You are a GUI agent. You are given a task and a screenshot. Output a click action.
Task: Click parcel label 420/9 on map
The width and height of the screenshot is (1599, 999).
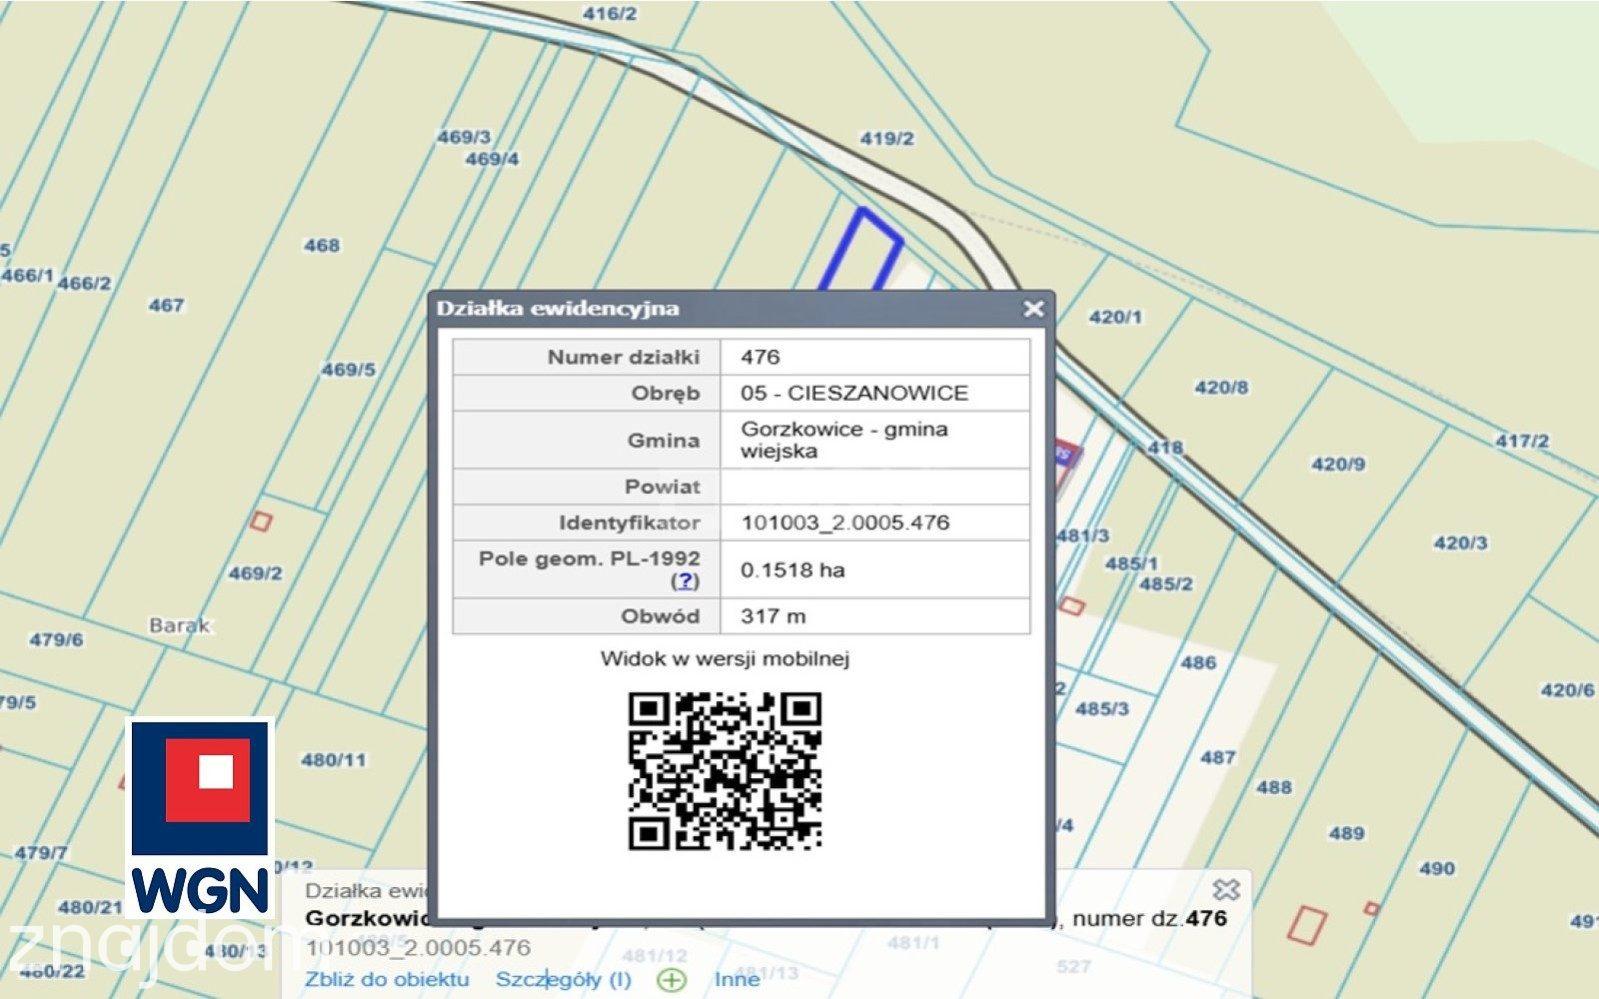pos(1338,464)
